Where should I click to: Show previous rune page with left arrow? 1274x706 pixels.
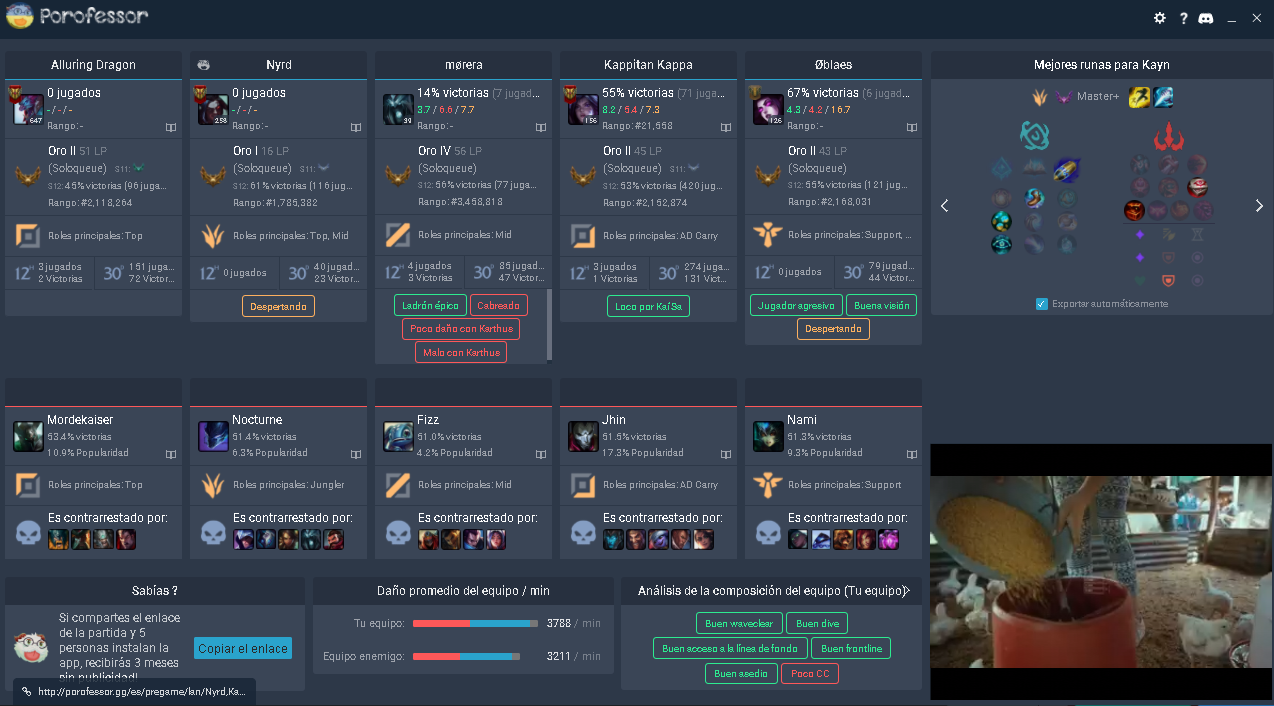point(944,206)
